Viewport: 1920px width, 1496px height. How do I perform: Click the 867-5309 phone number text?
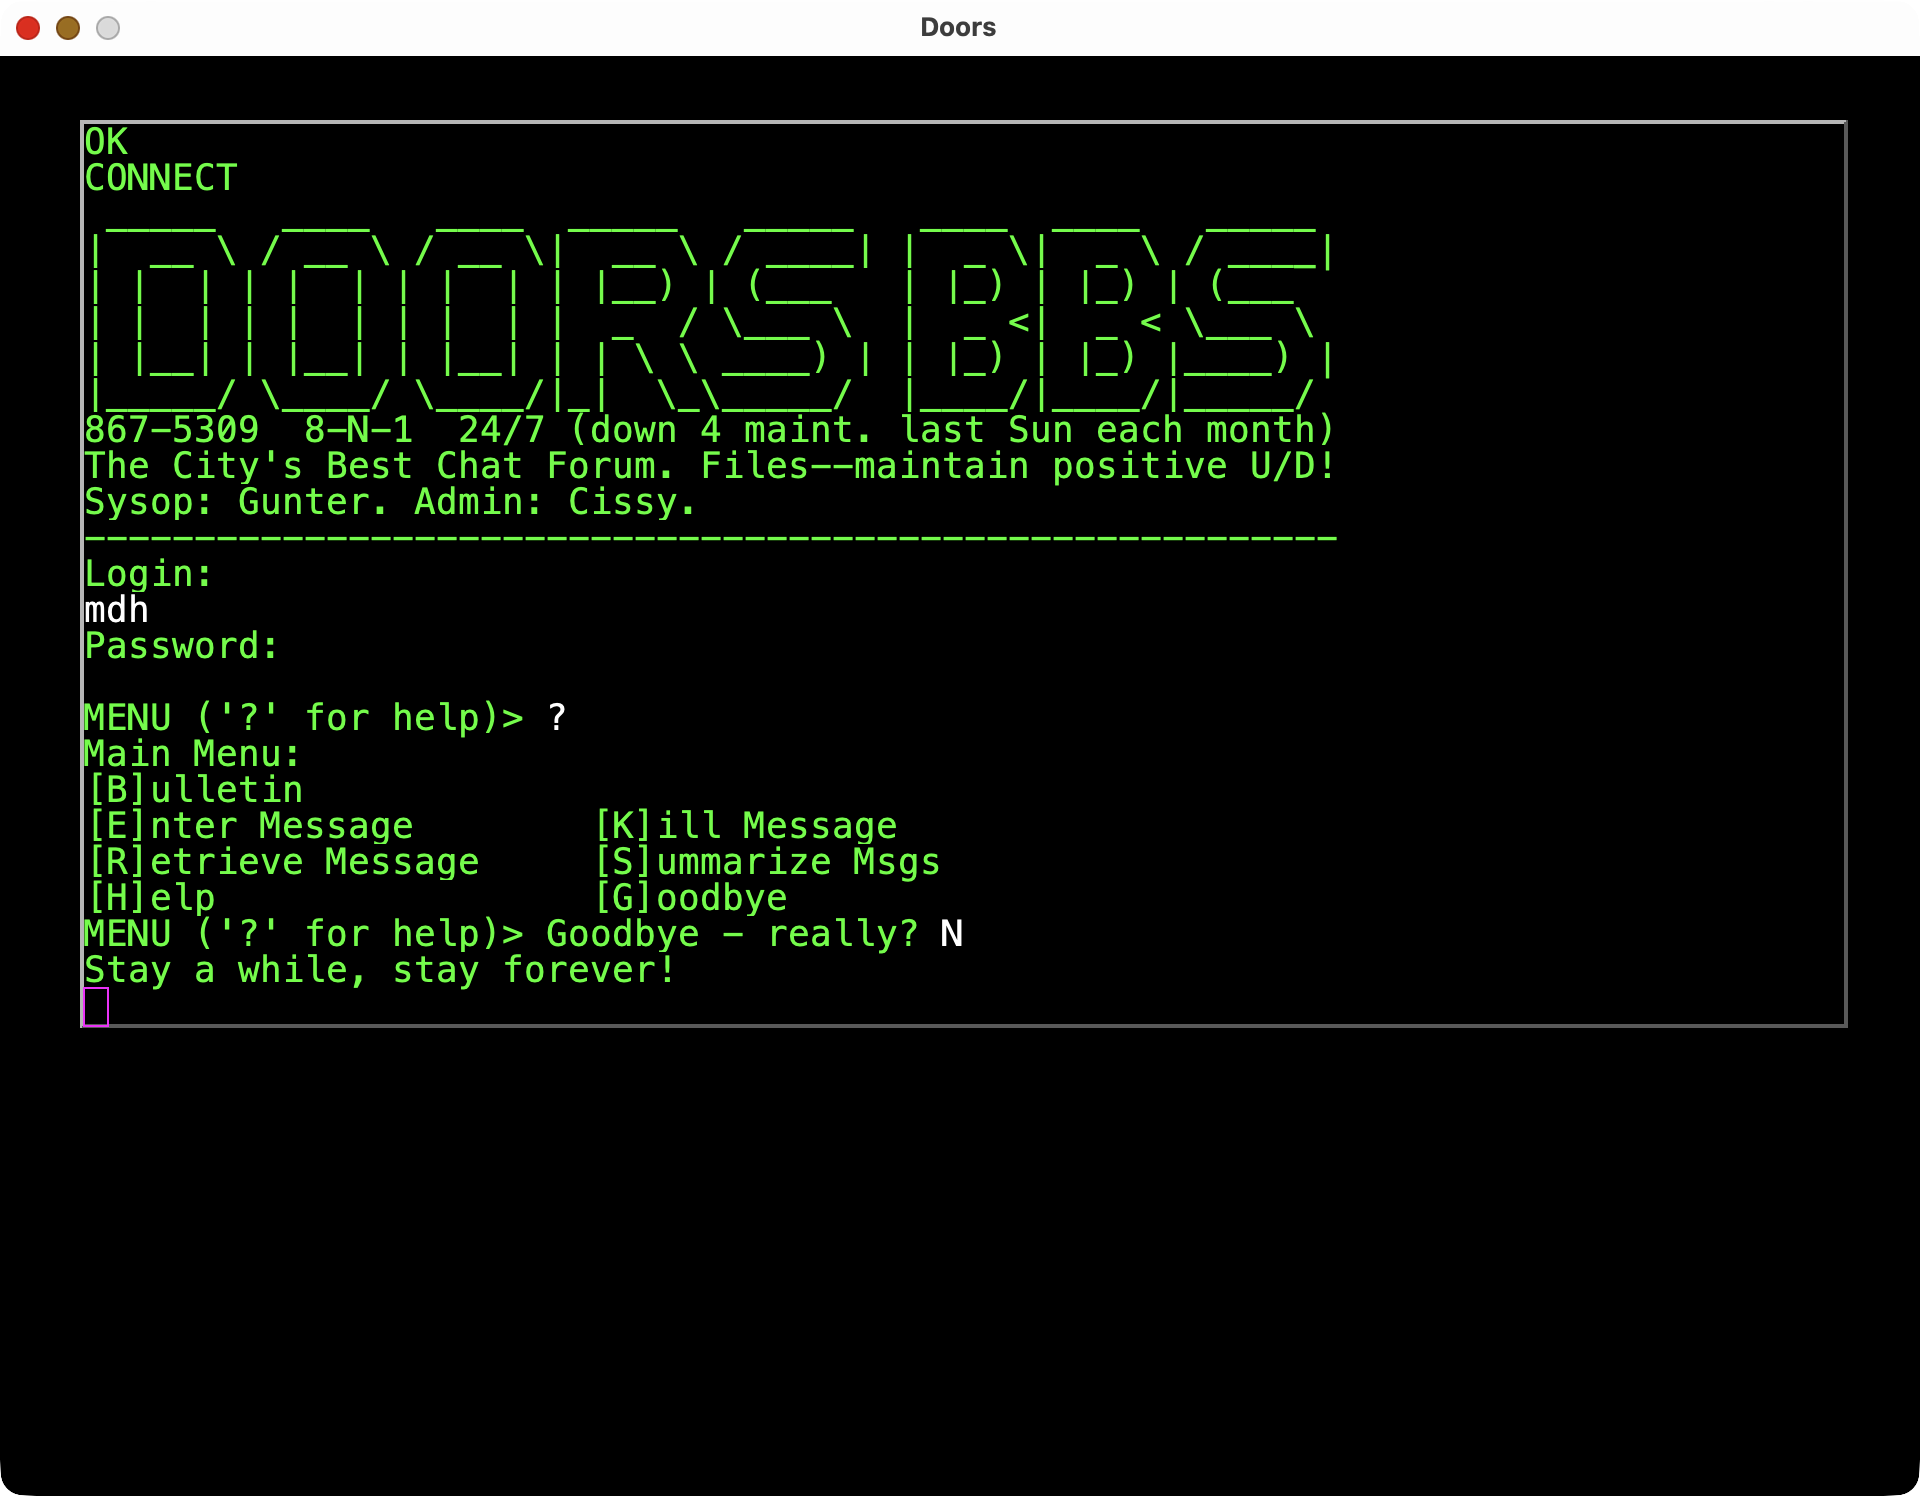coord(171,430)
